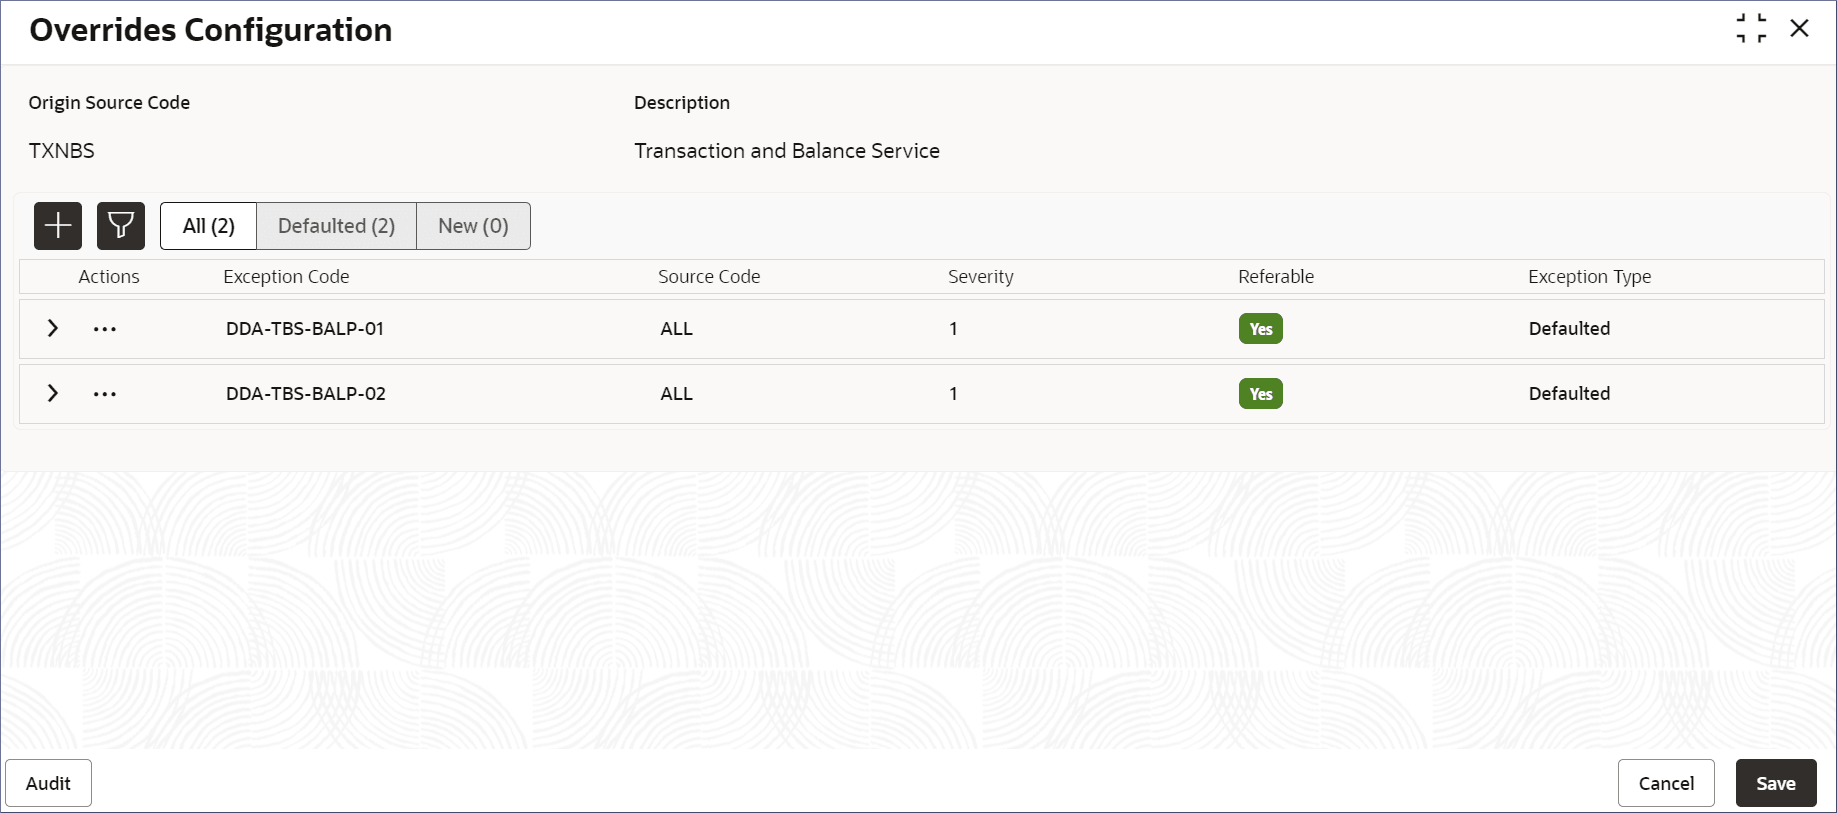
Task: Open actions menu for DDA-TBS-BALP-02
Action: click(x=105, y=394)
